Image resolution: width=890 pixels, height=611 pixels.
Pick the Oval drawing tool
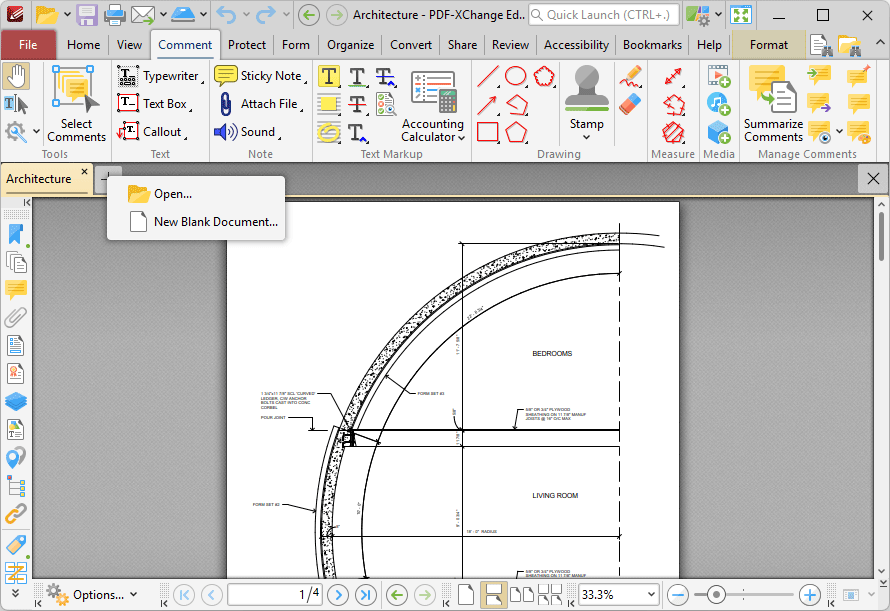(516, 76)
